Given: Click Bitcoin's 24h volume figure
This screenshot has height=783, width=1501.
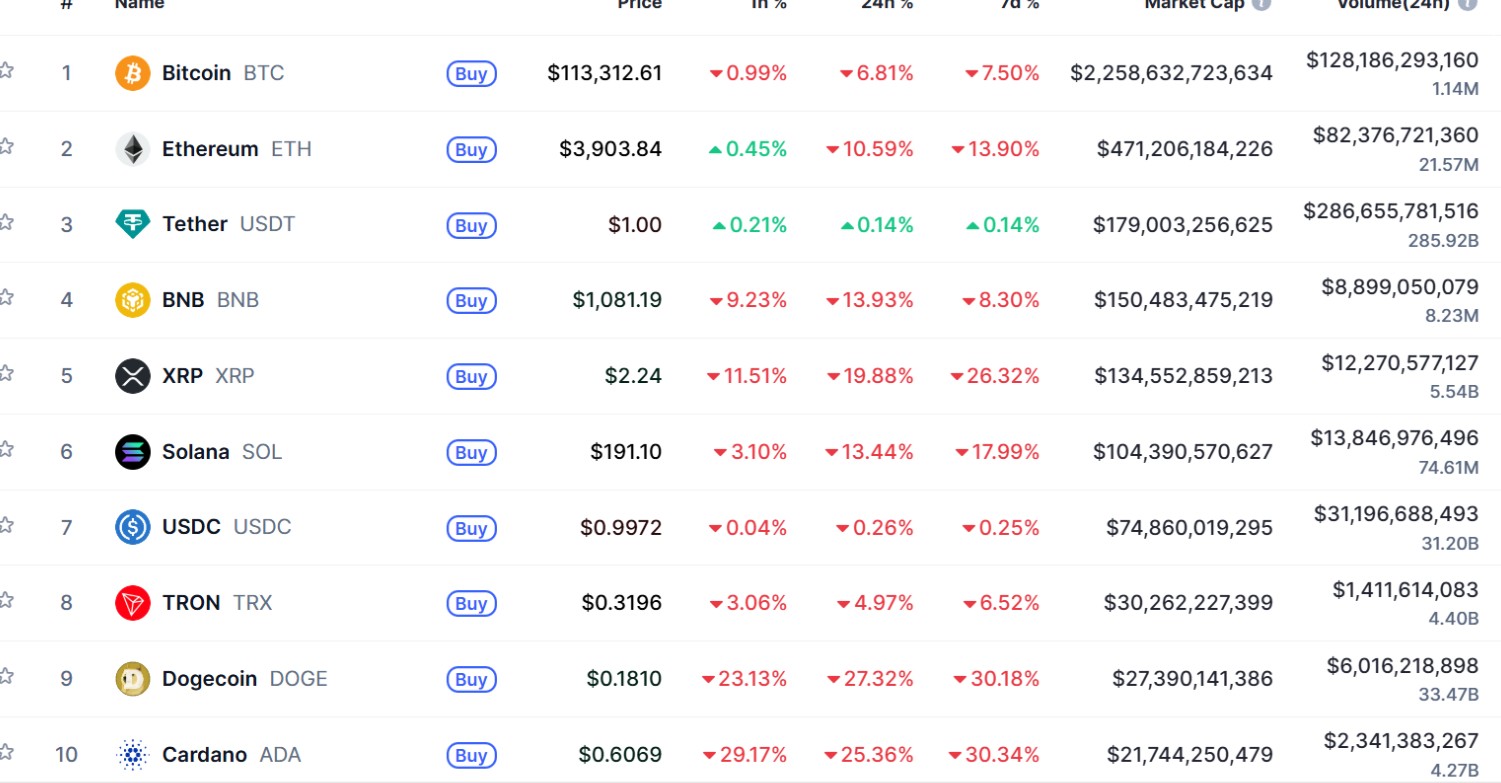Looking at the screenshot, I should tap(1391, 60).
